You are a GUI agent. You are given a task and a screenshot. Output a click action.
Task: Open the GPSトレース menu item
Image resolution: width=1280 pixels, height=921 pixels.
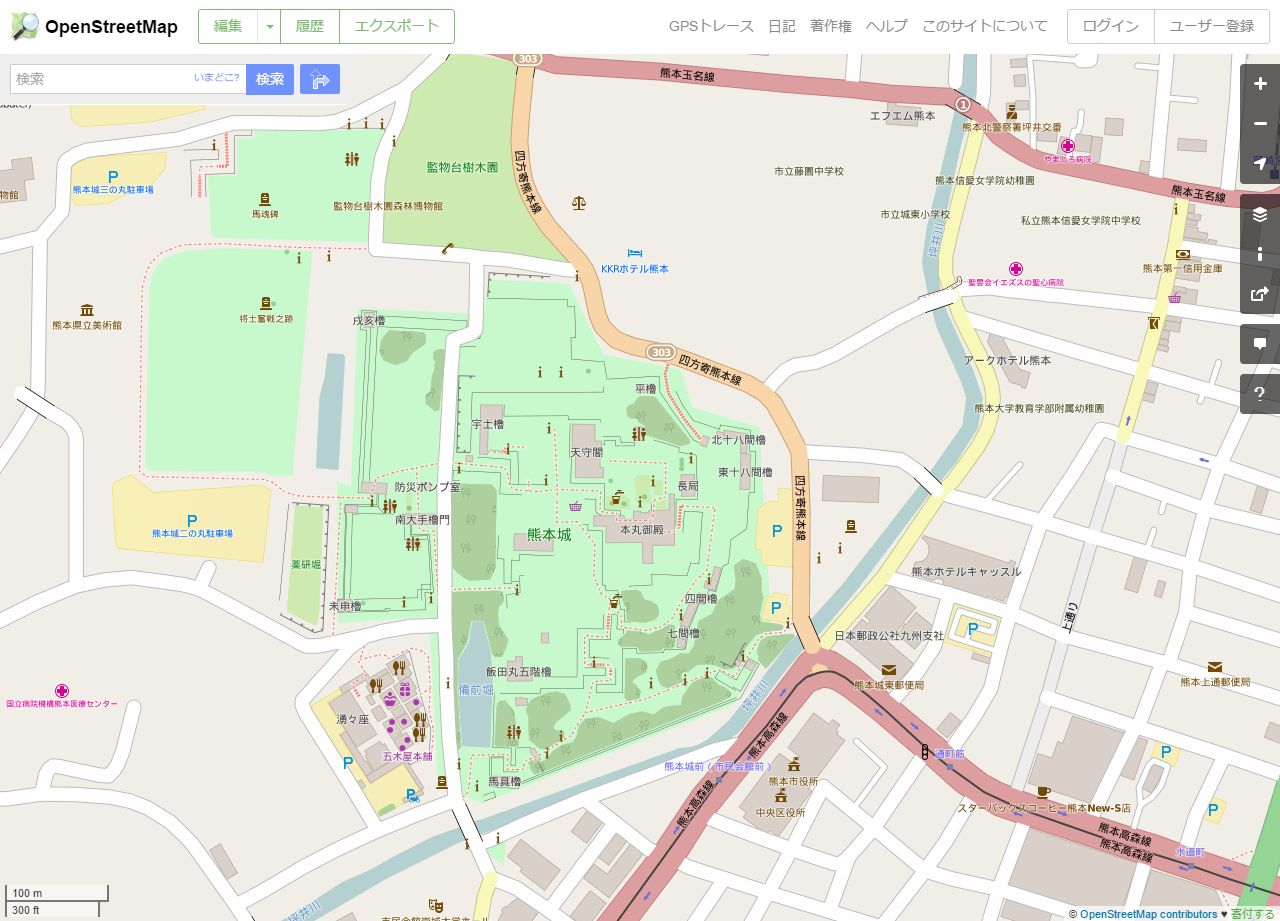[711, 26]
